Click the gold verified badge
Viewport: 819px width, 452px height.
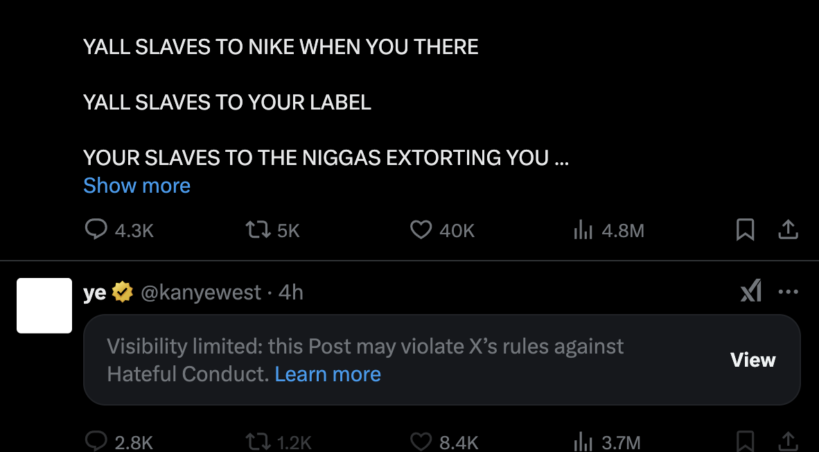coord(122,292)
